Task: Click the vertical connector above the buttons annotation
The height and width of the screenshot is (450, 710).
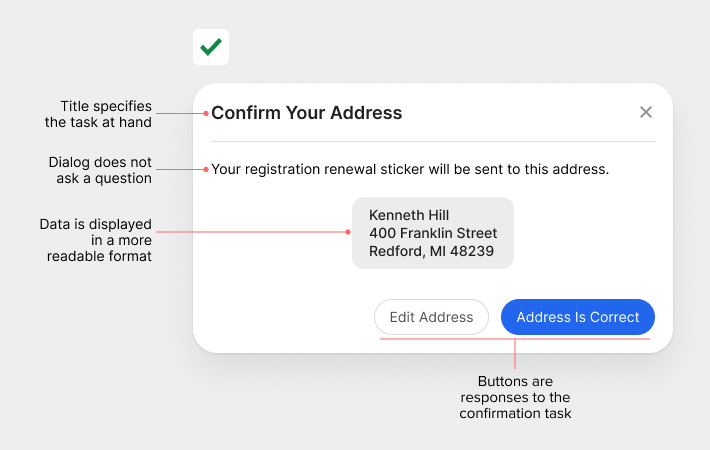Action: (515, 355)
